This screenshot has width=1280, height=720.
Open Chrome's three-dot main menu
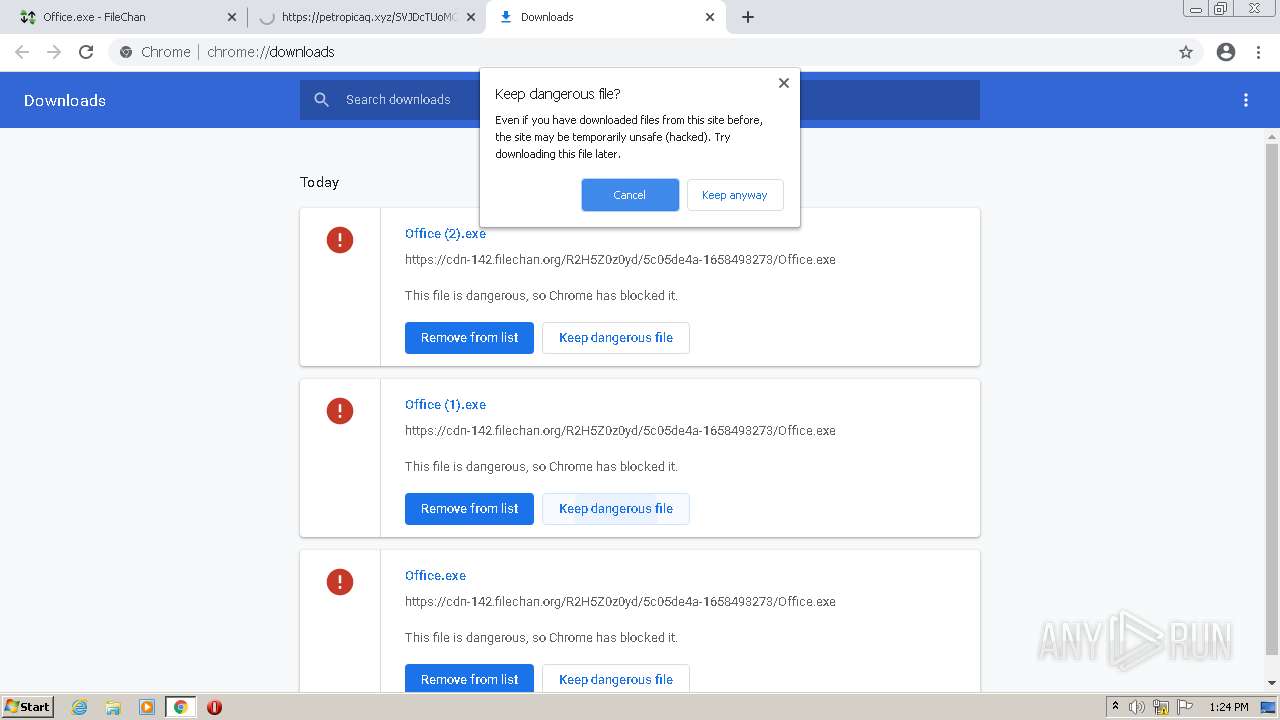click(1258, 52)
